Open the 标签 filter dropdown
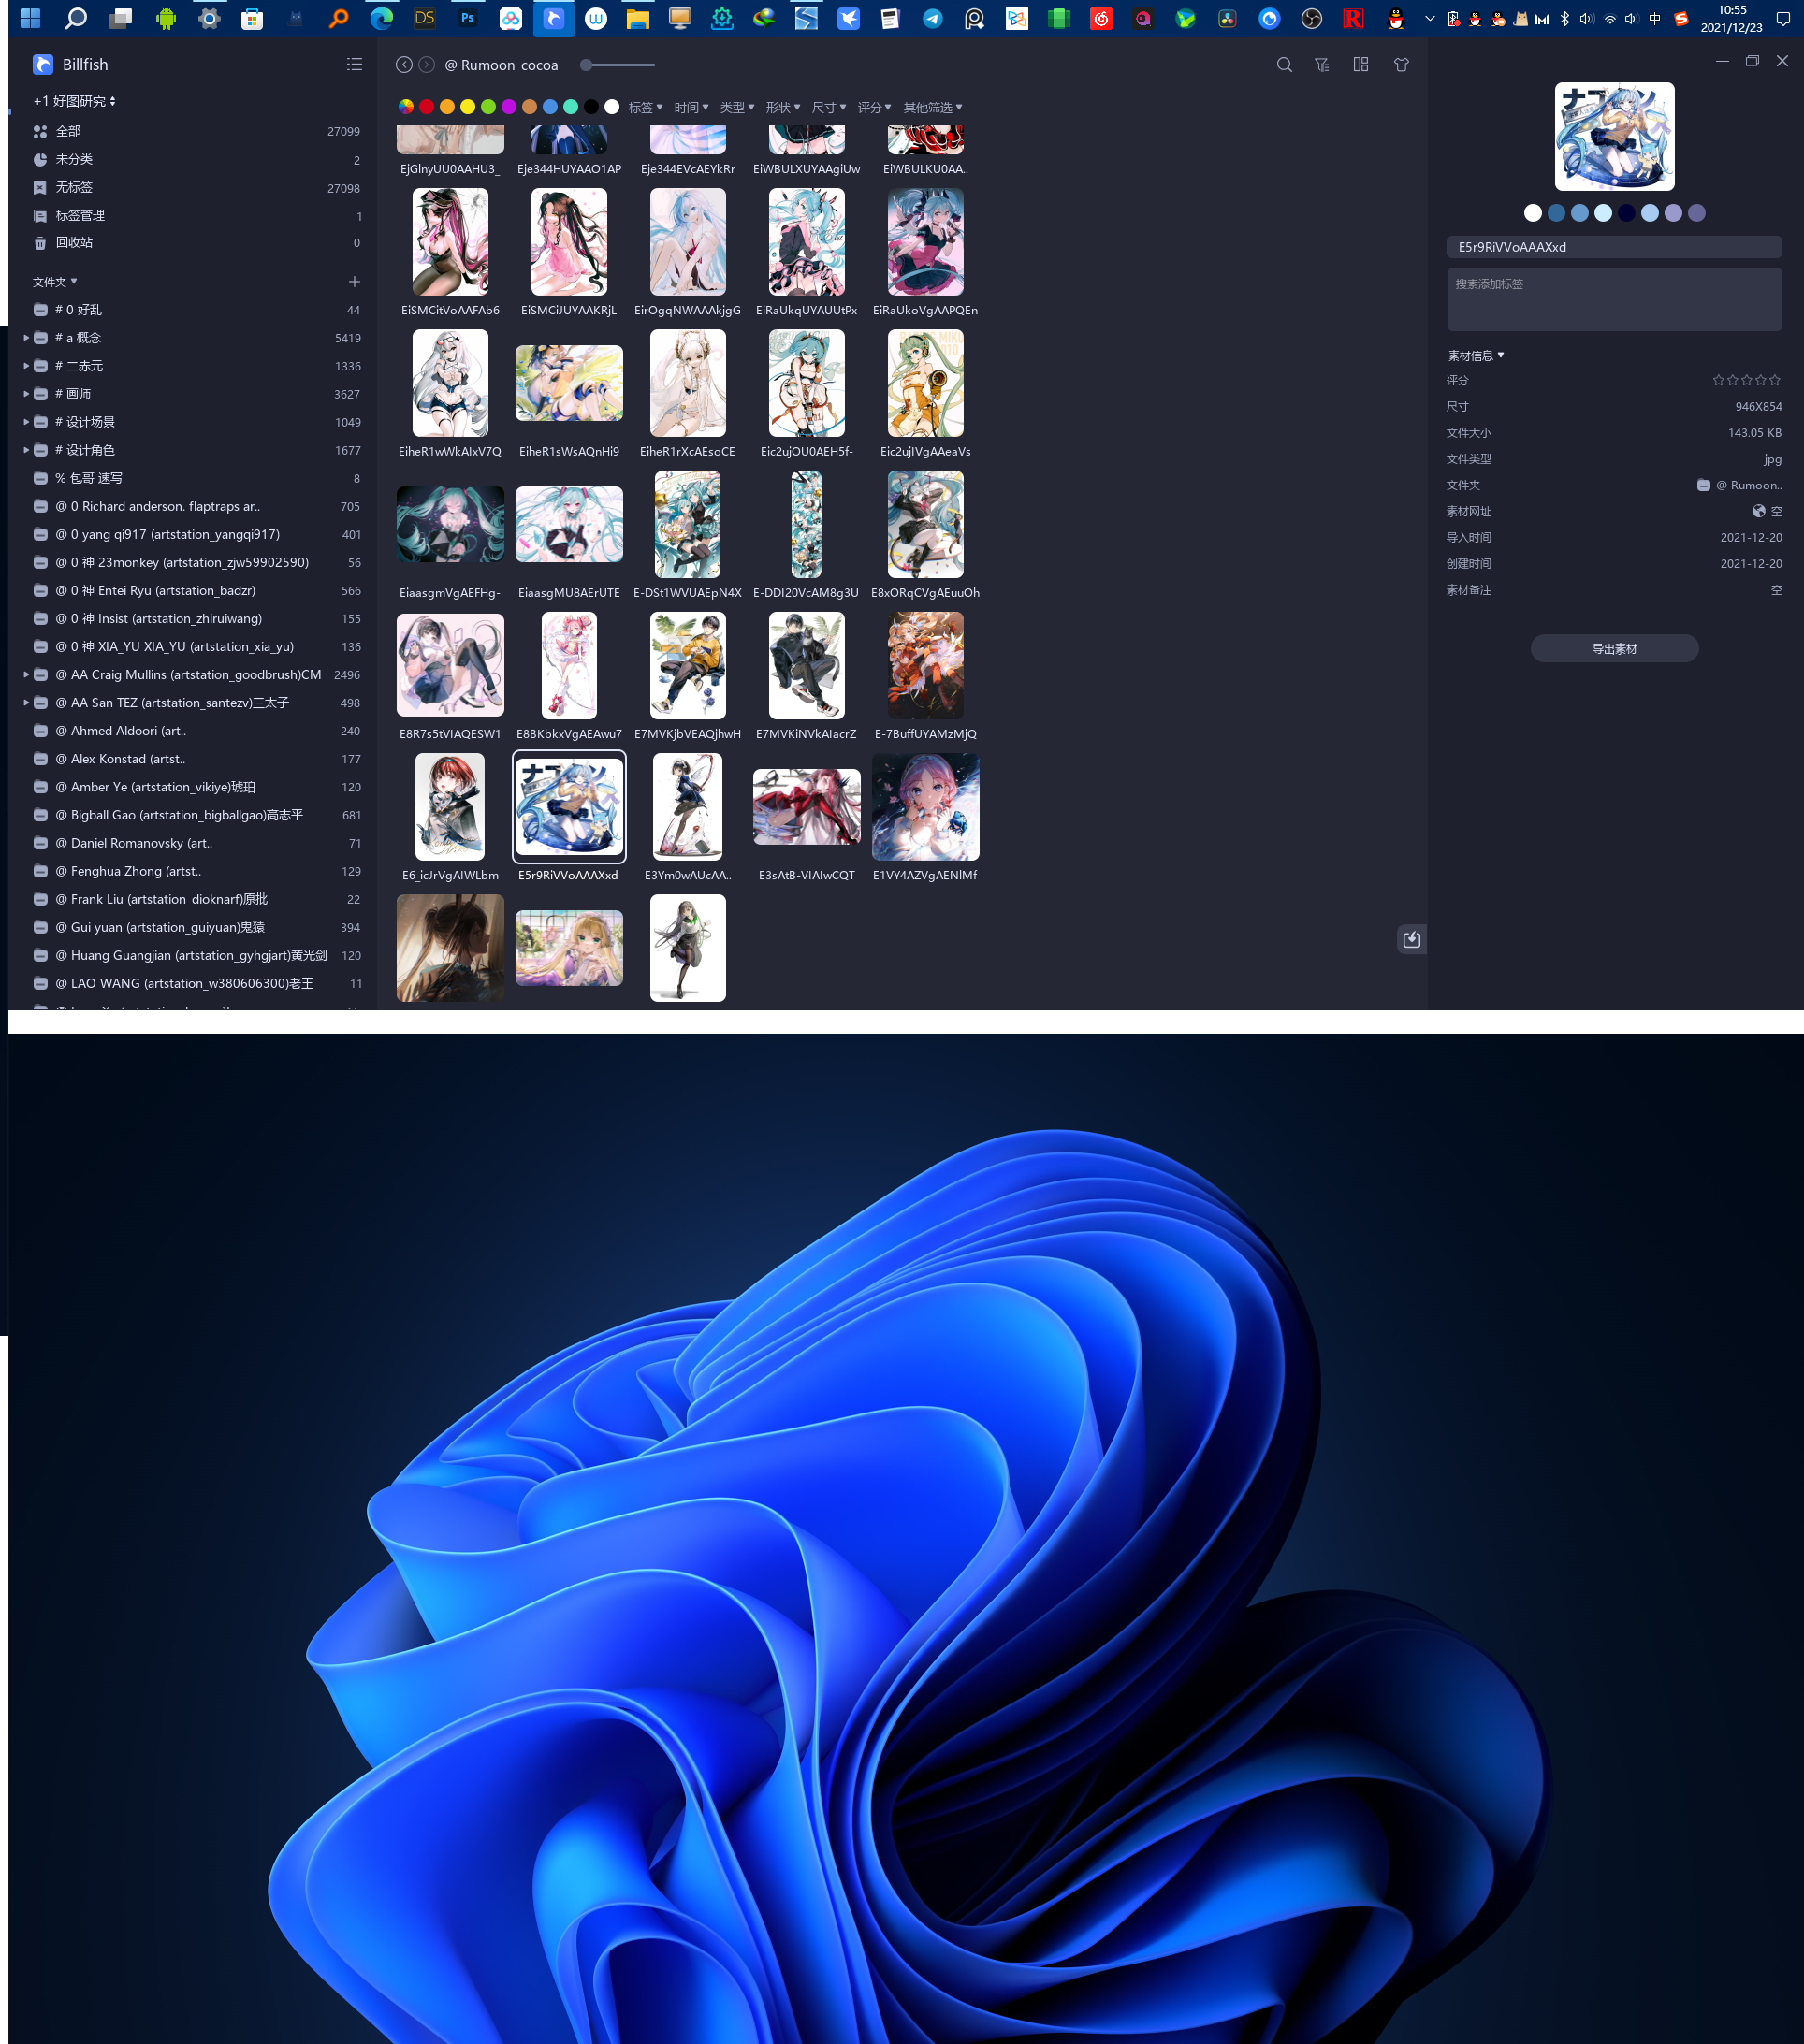This screenshot has width=1804, height=2044. point(645,107)
